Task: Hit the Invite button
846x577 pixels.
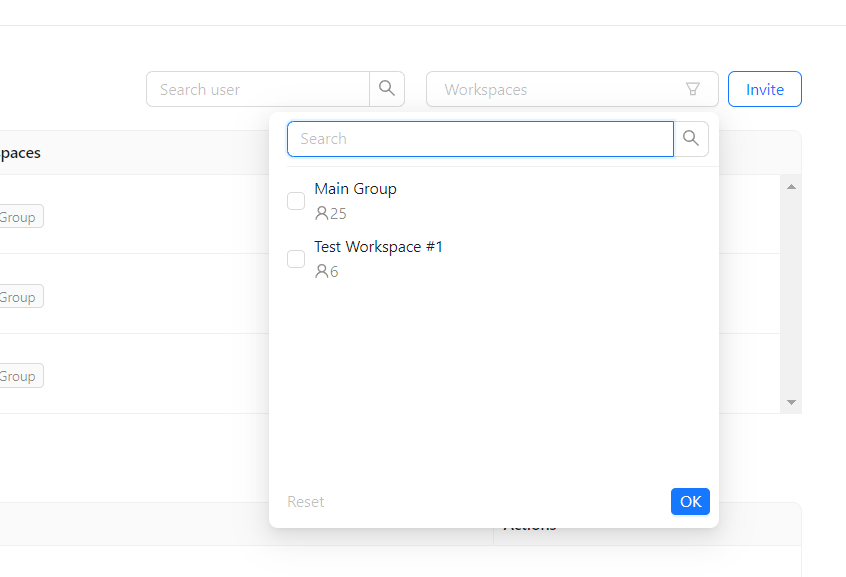Action: pyautogui.click(x=764, y=89)
